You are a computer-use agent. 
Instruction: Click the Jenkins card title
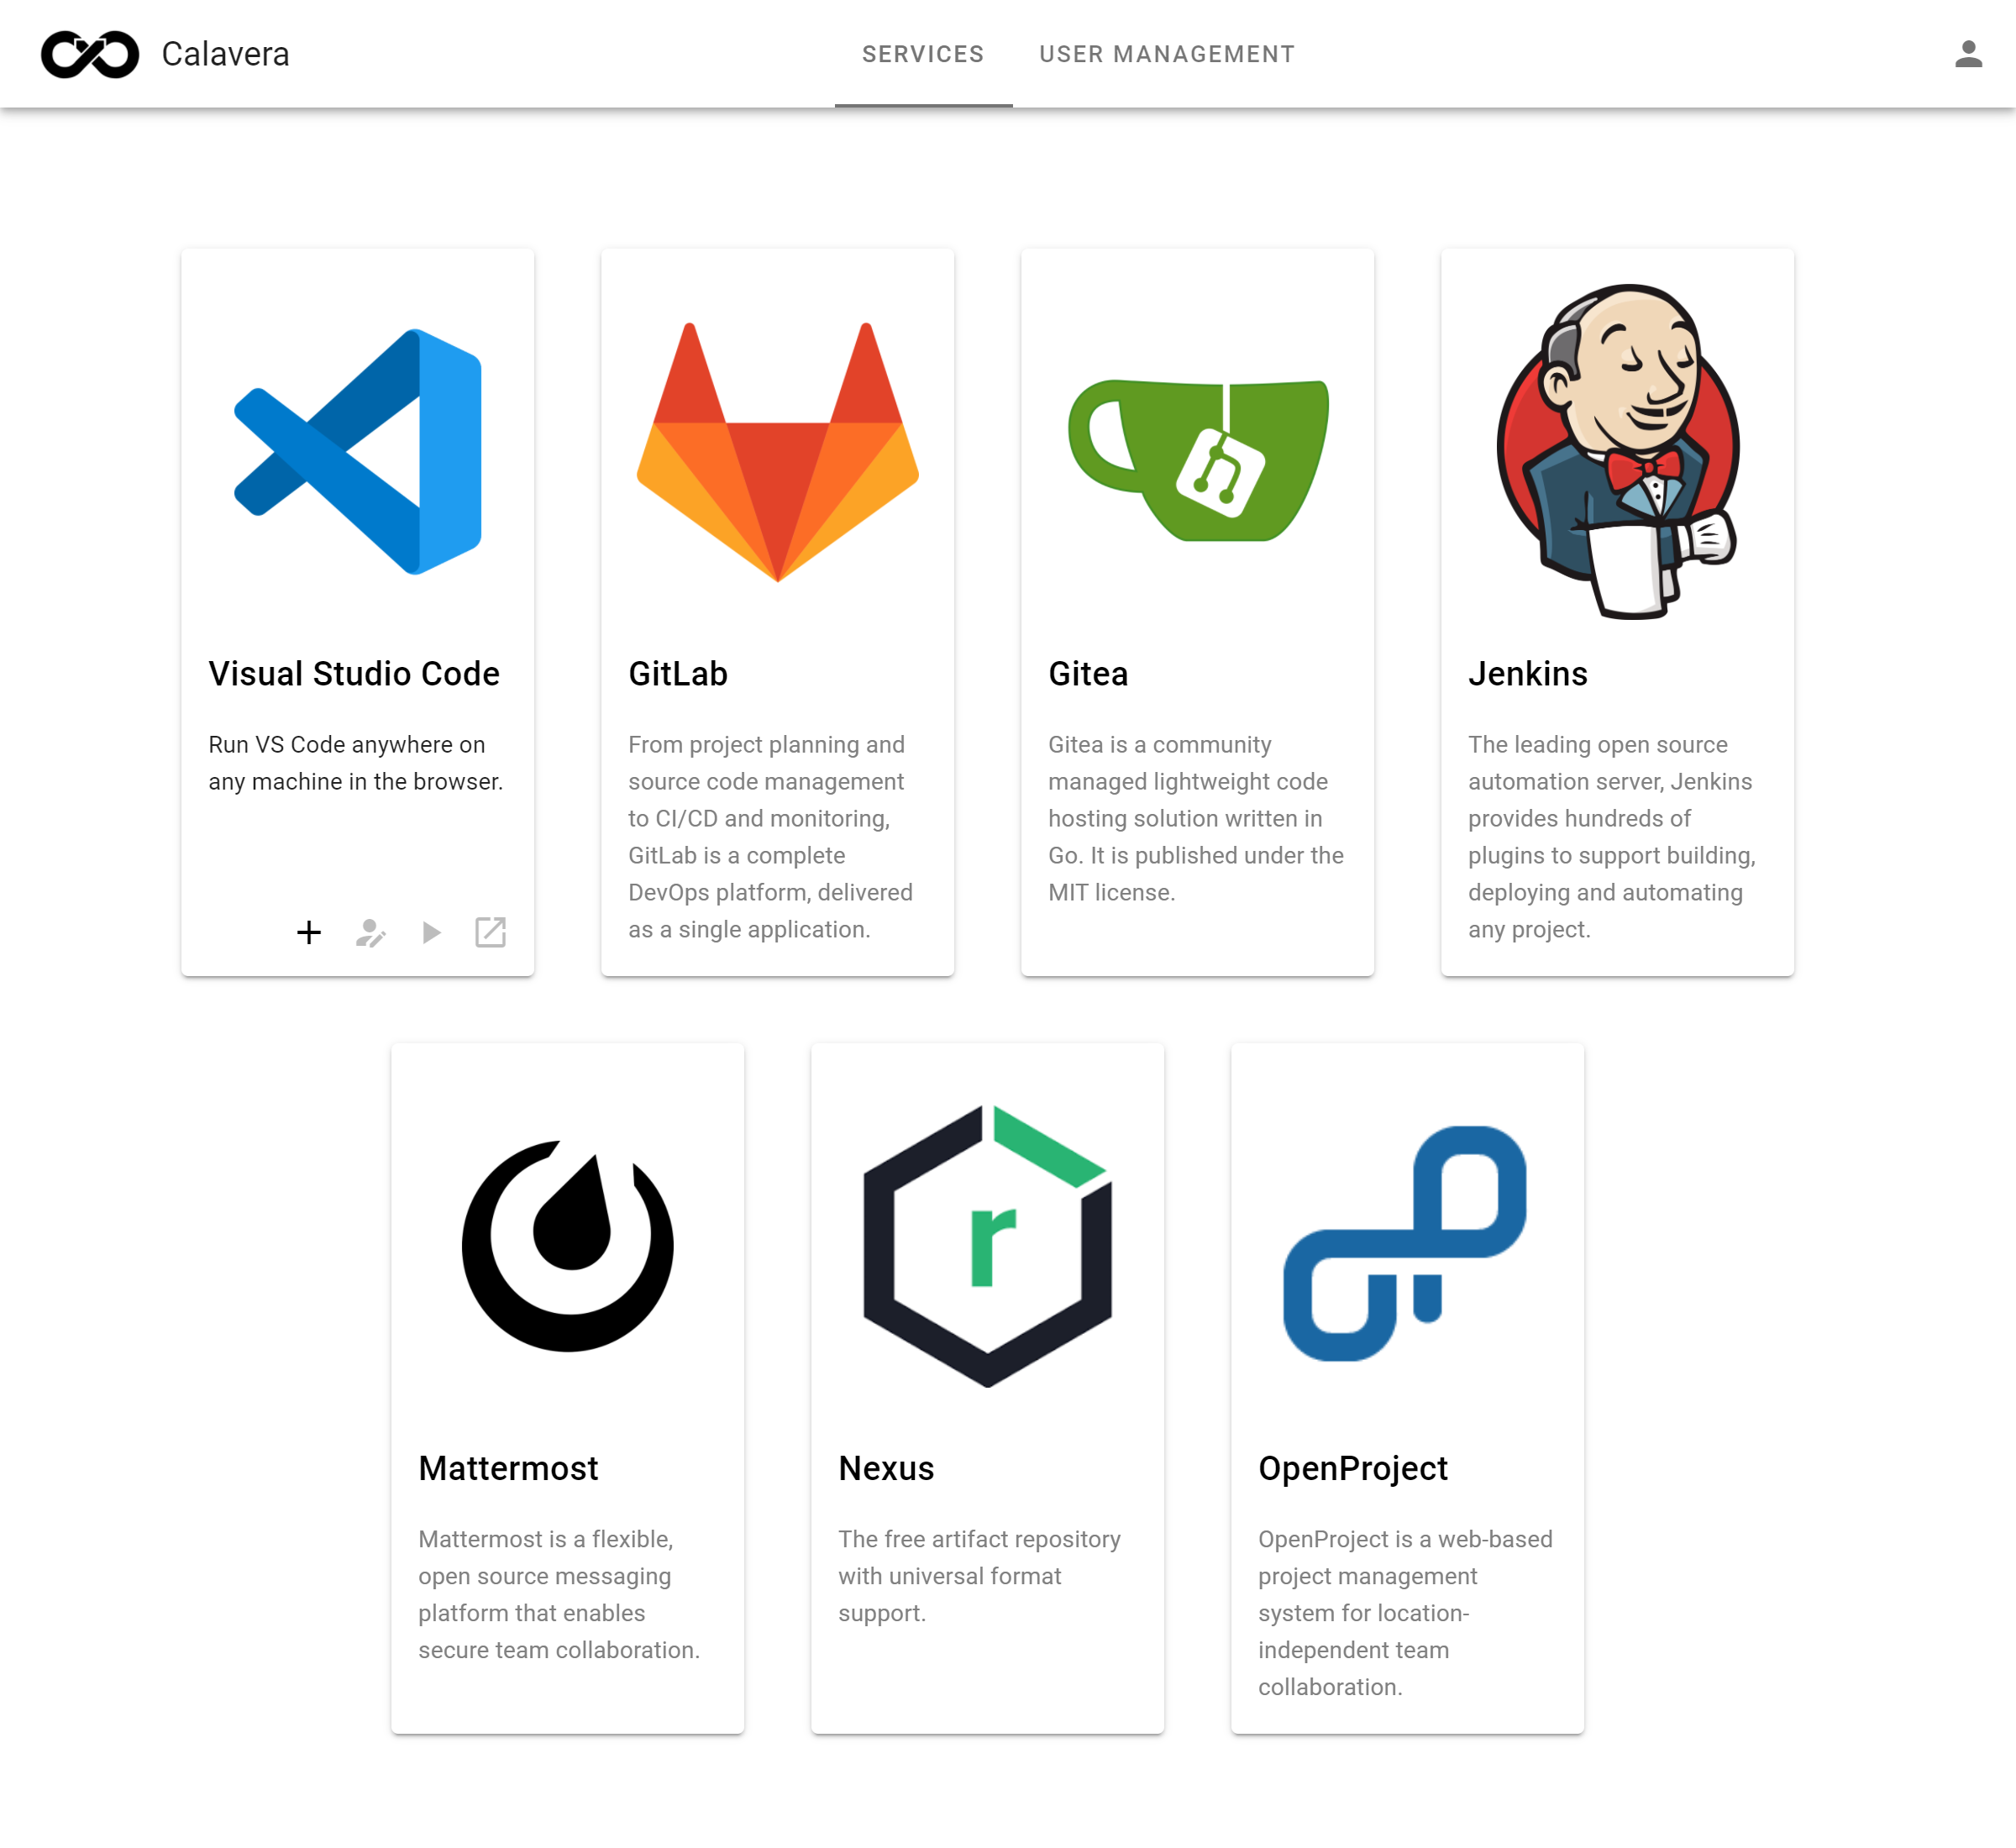tap(1527, 674)
